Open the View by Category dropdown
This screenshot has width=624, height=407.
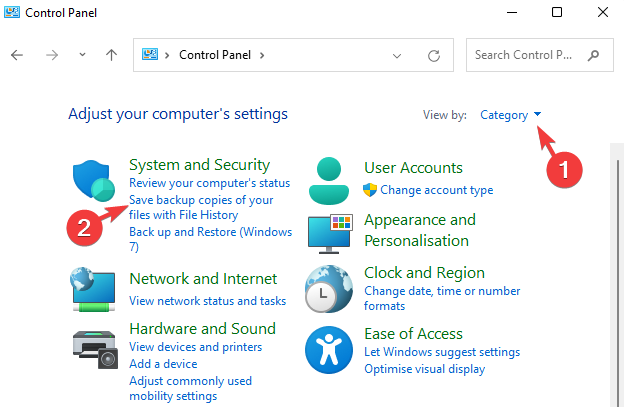point(510,115)
